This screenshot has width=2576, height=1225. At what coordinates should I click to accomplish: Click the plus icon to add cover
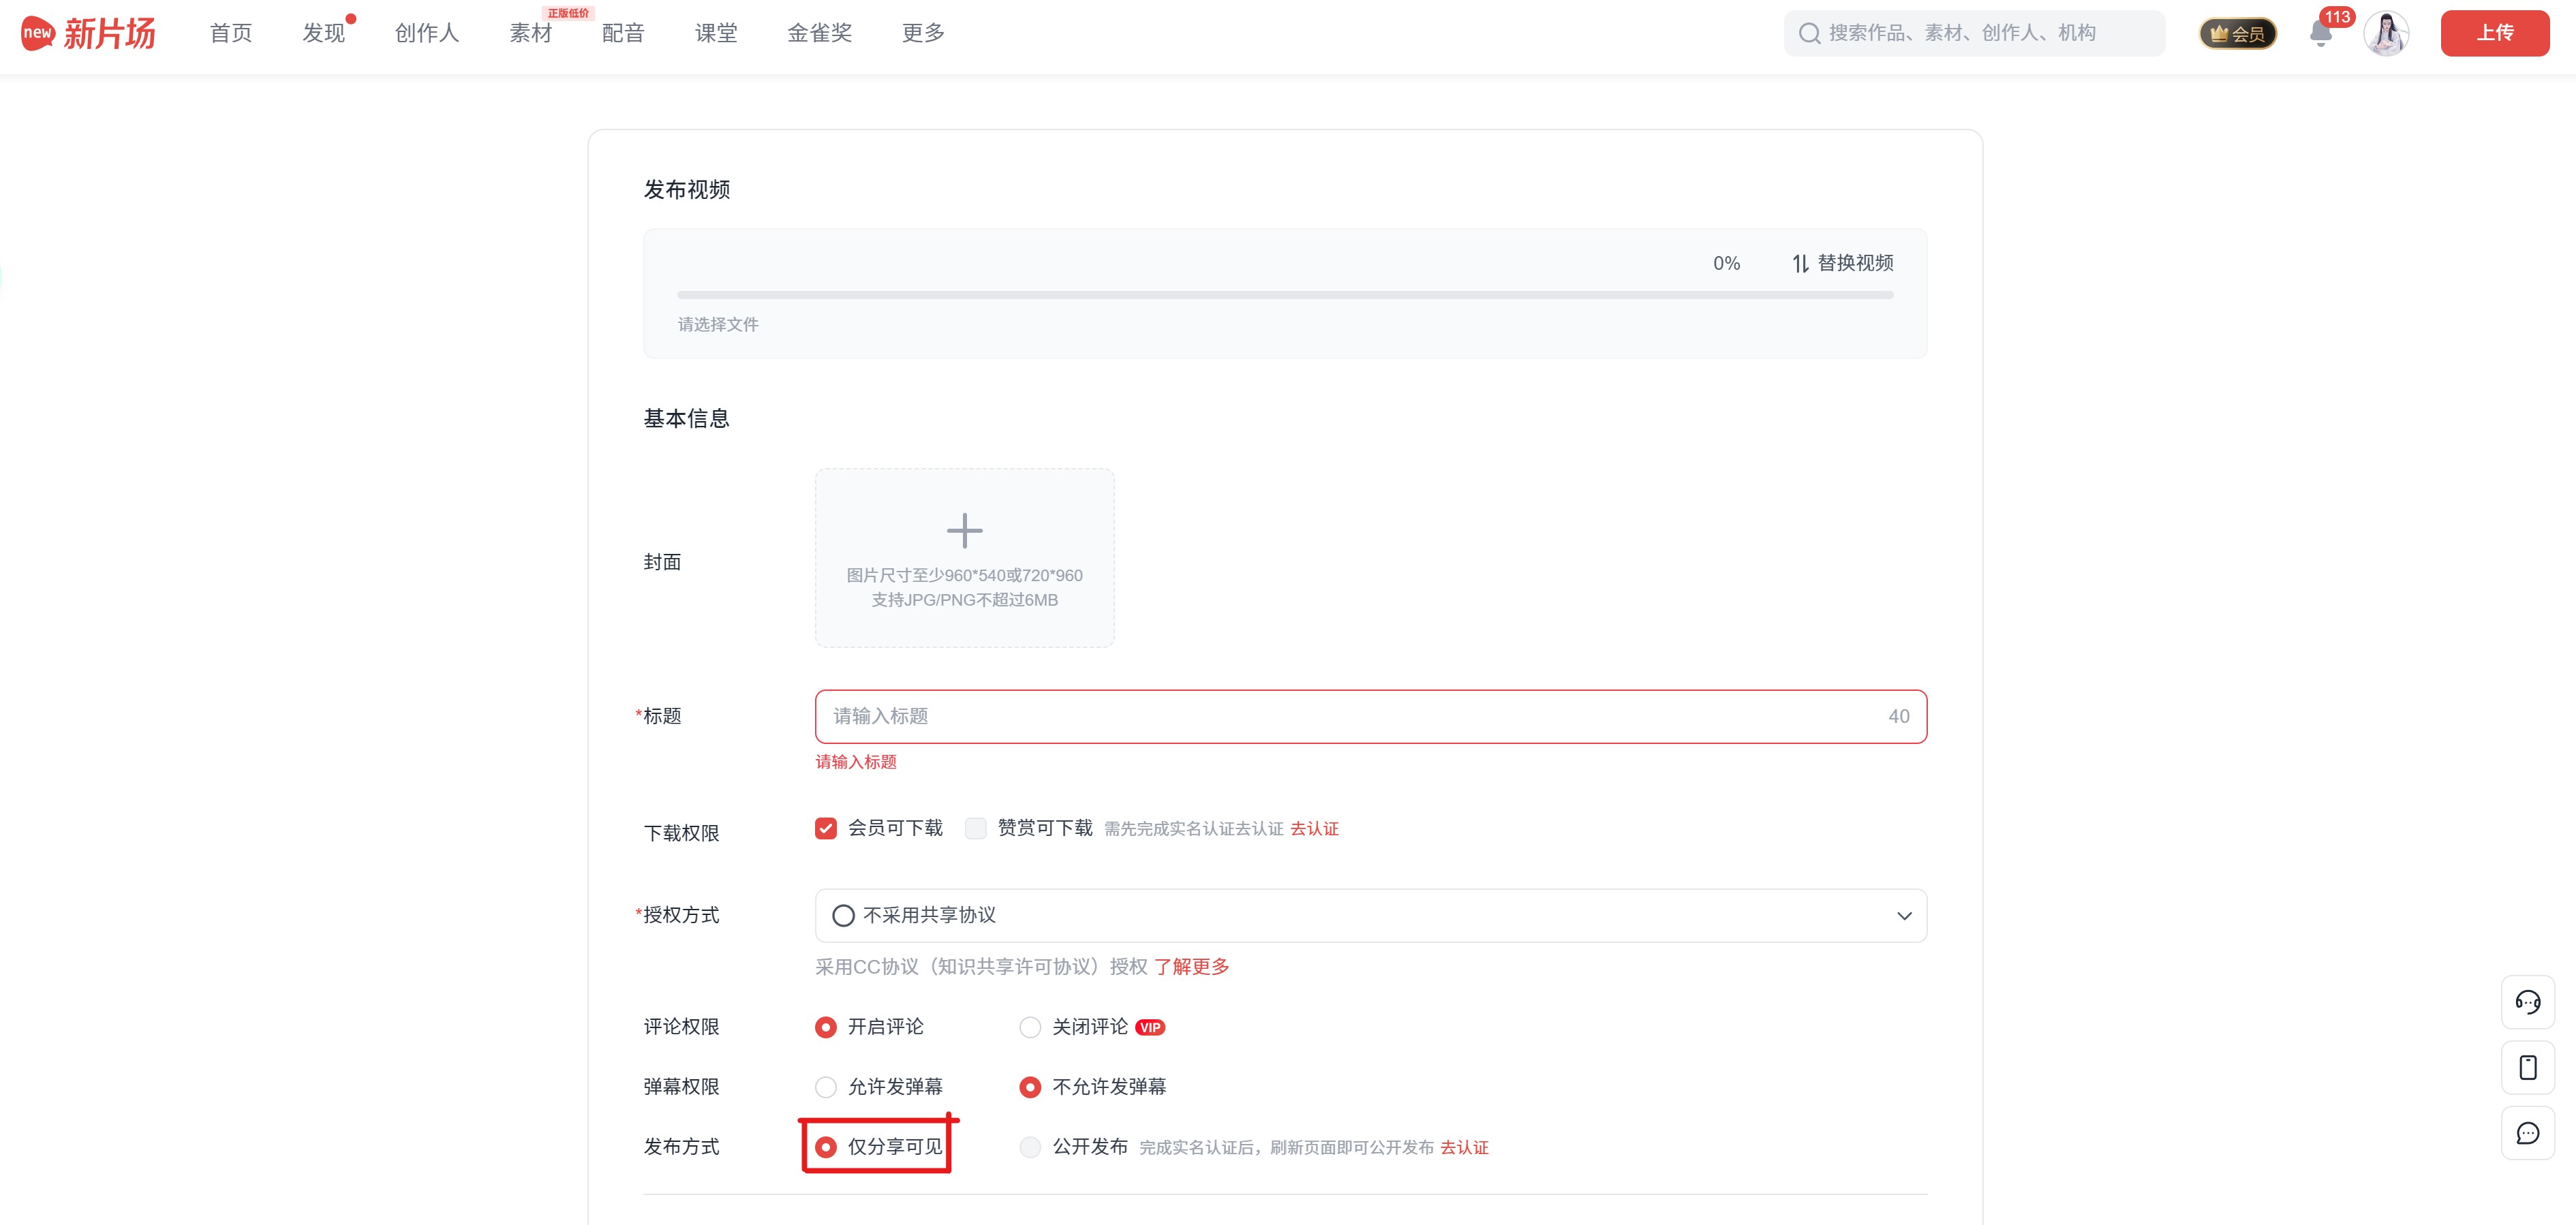[964, 531]
